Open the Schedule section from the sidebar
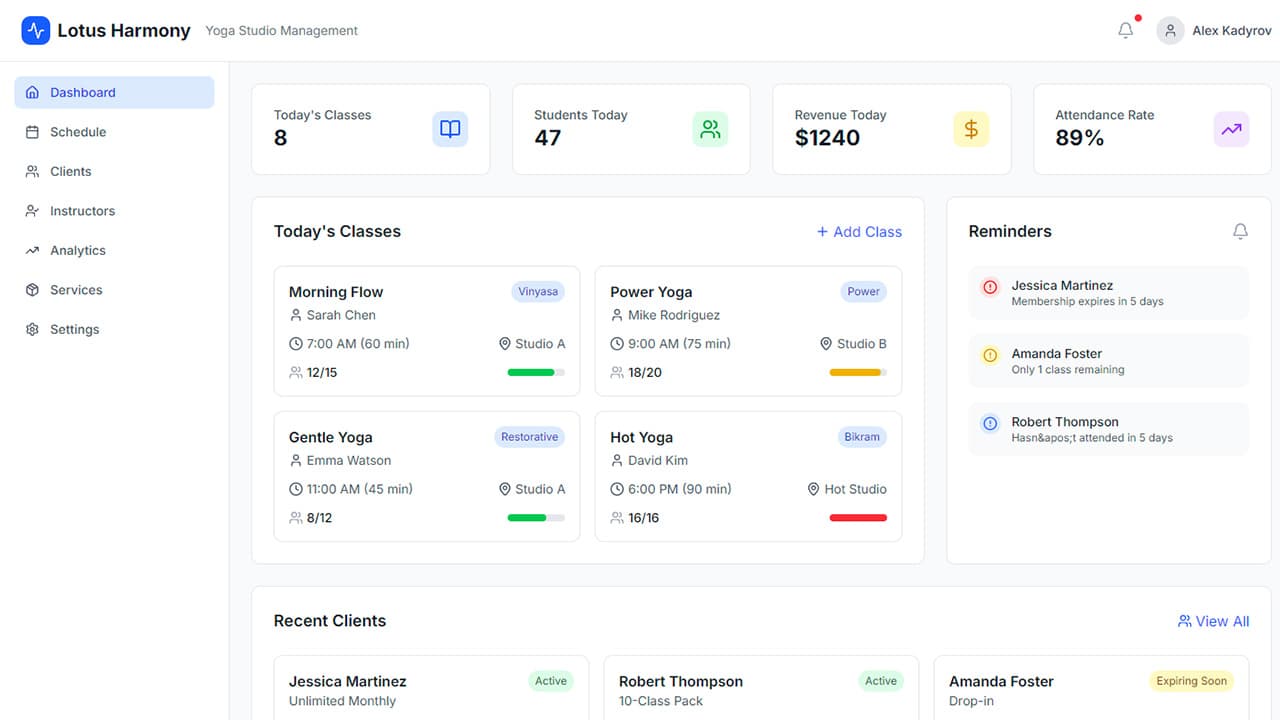This screenshot has height=720, width=1280. [x=77, y=131]
